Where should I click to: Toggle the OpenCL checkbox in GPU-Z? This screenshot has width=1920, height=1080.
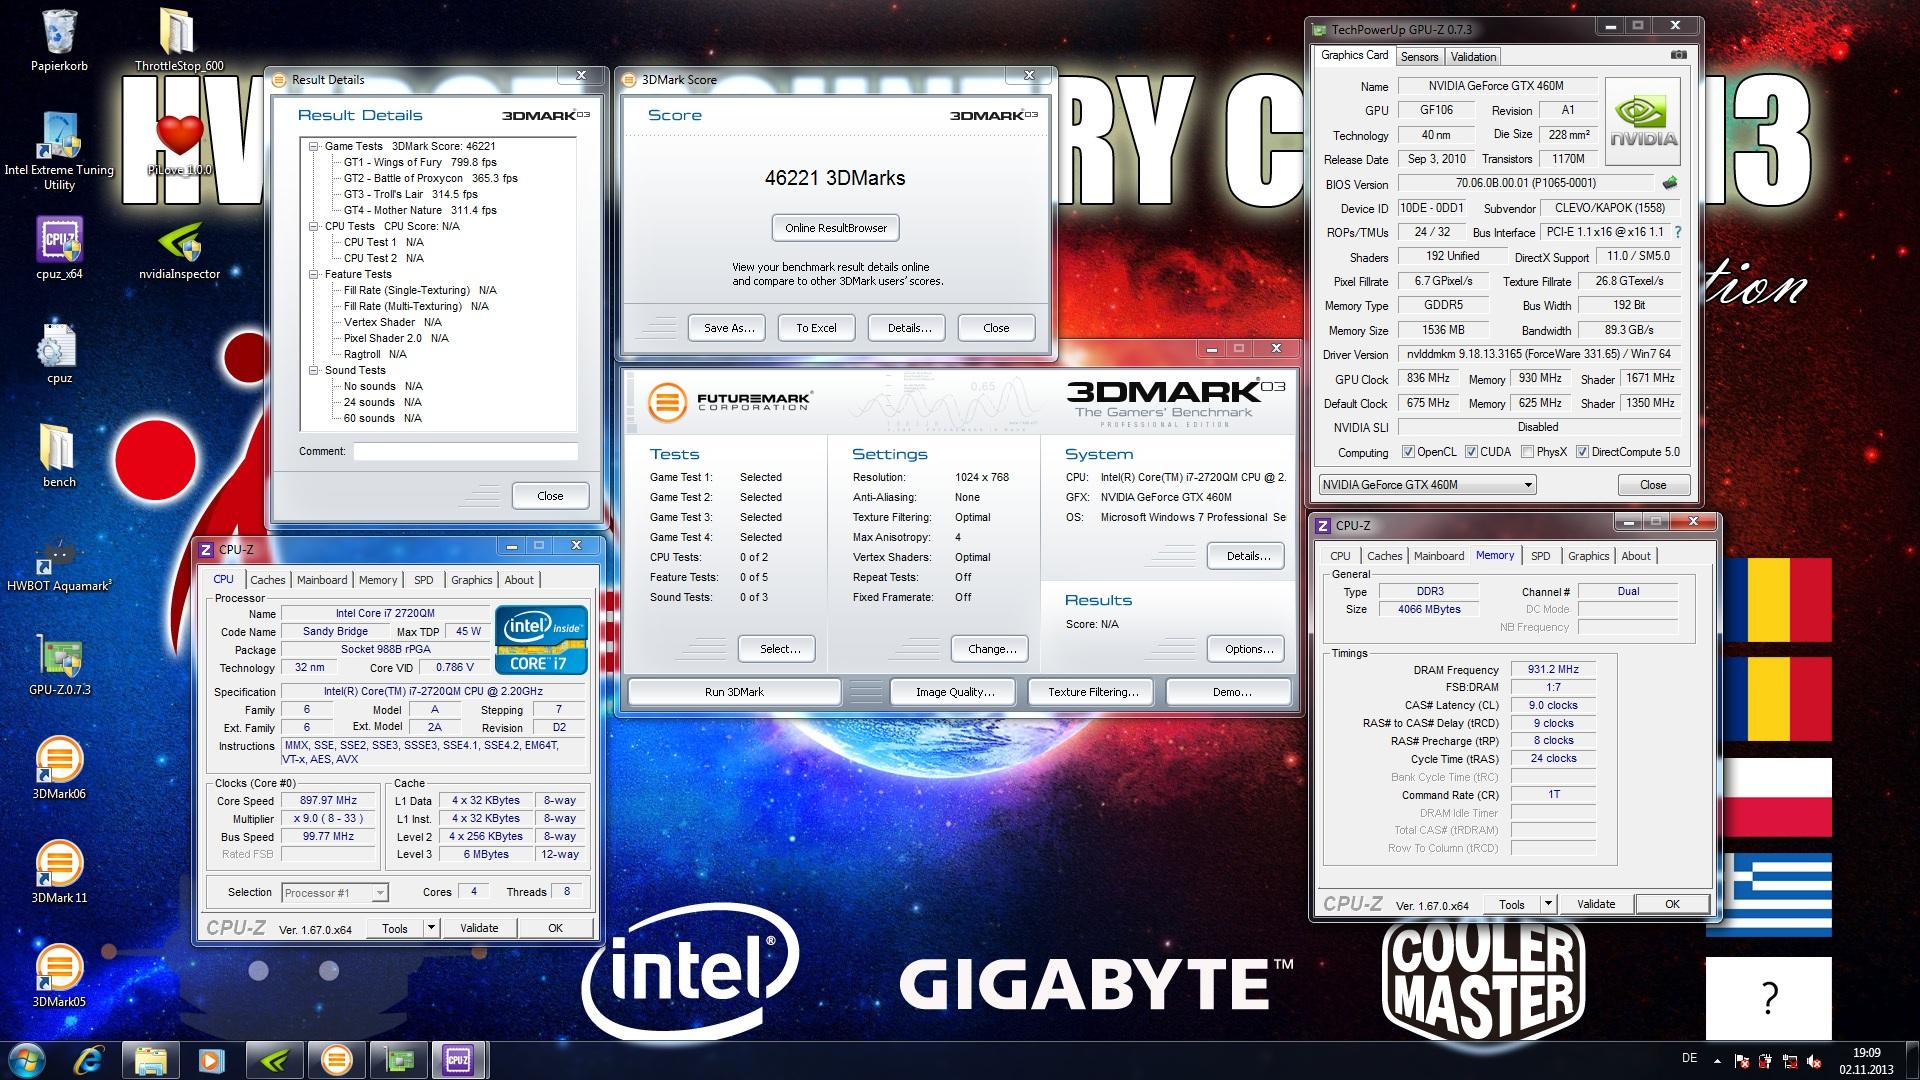[x=1408, y=452]
